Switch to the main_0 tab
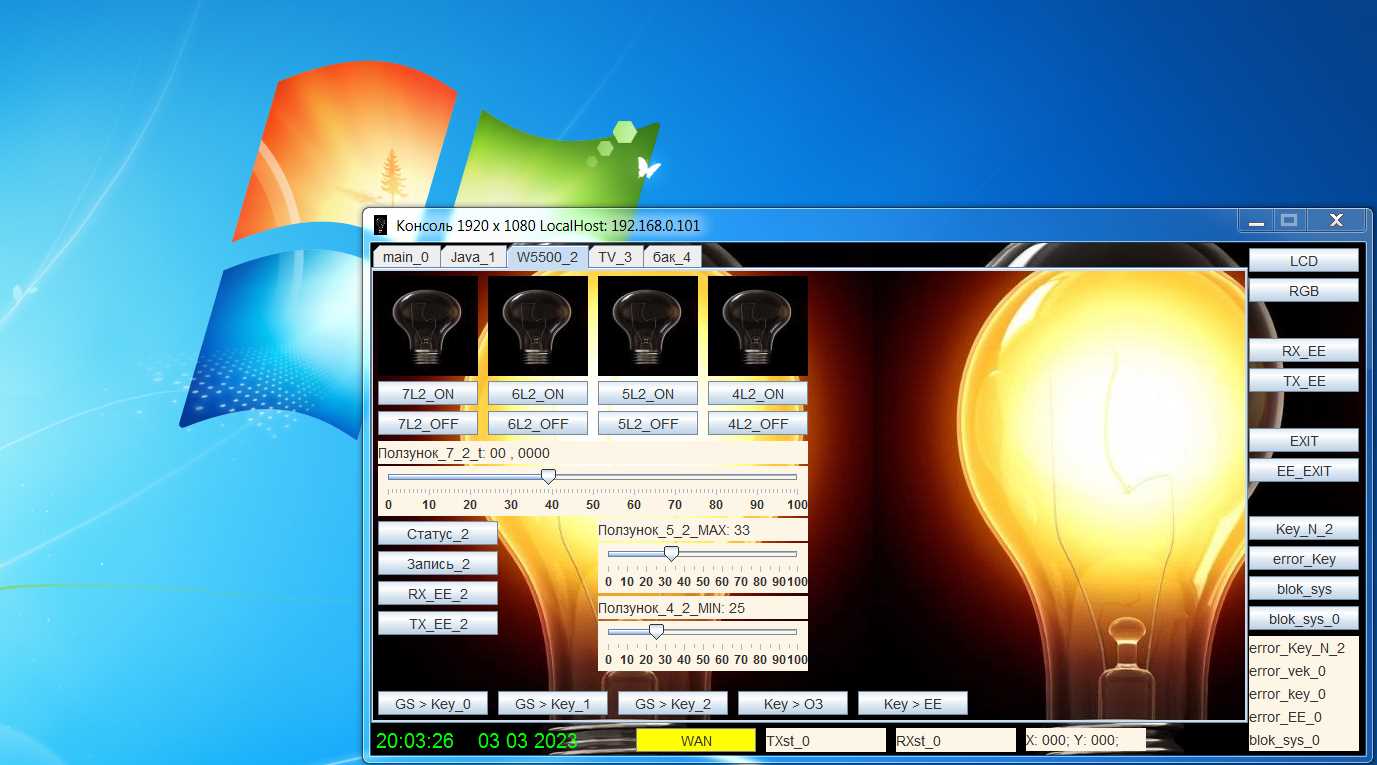 [405, 257]
